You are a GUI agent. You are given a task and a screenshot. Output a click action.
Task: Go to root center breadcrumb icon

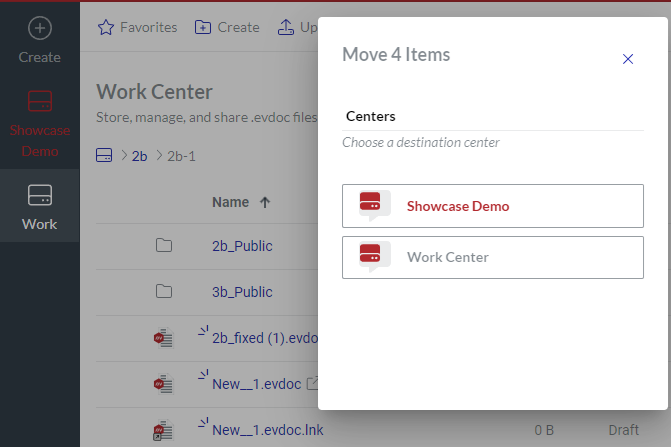pos(104,155)
